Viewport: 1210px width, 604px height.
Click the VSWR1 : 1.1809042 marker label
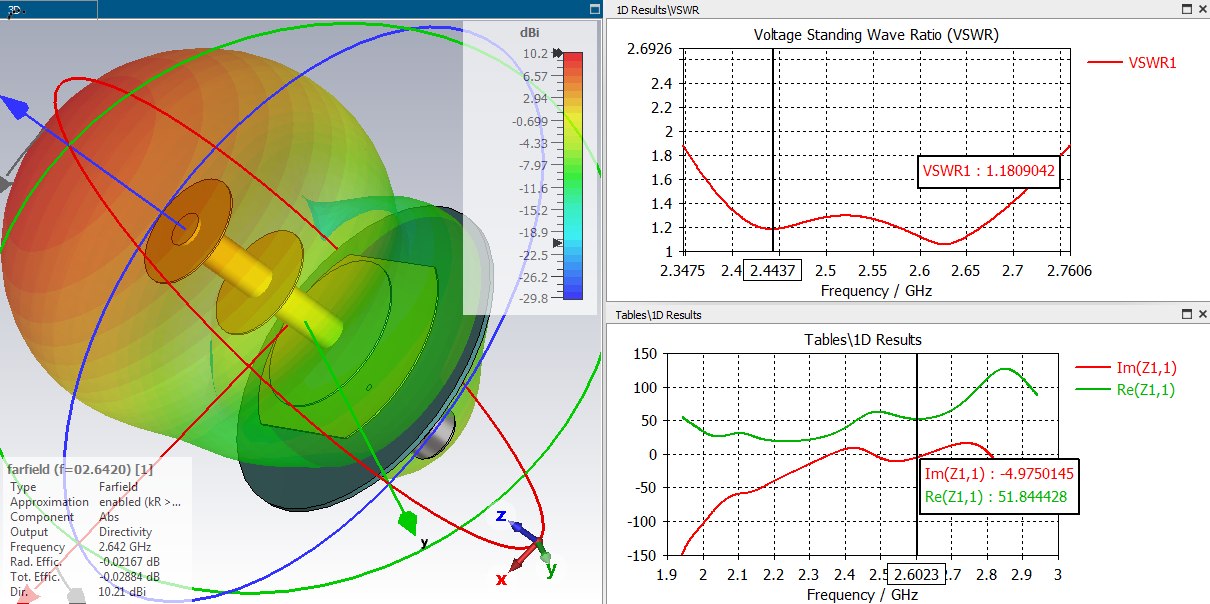(x=988, y=171)
